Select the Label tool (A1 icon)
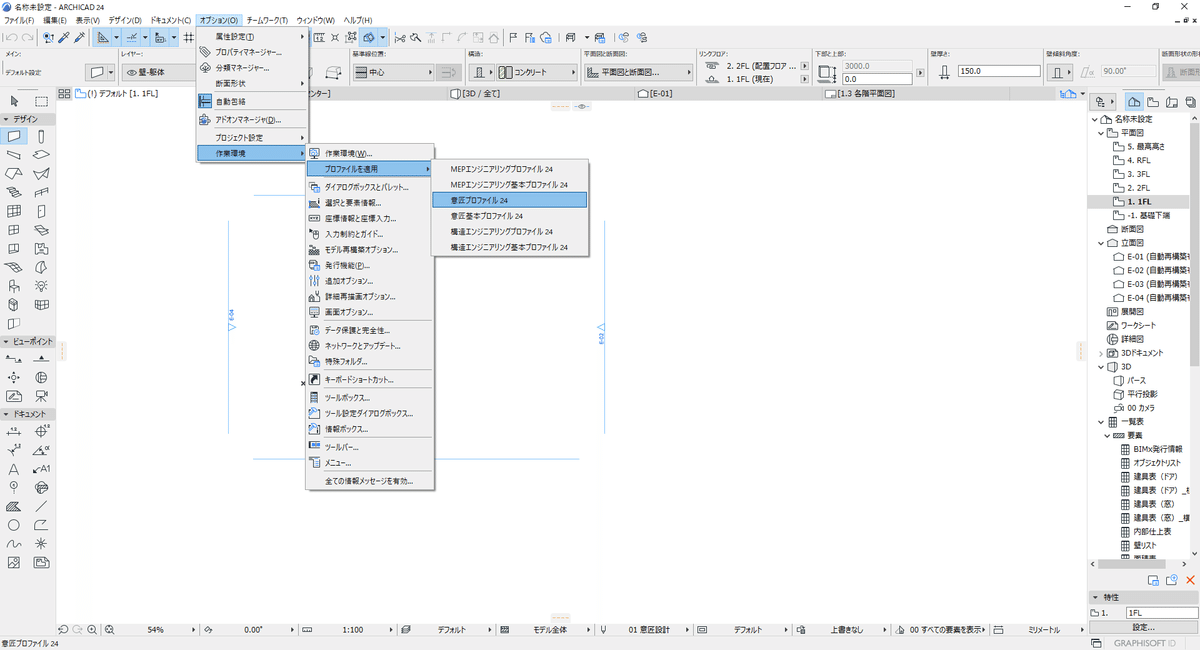Image resolution: width=1200 pixels, height=650 pixels. pyautogui.click(x=41, y=469)
